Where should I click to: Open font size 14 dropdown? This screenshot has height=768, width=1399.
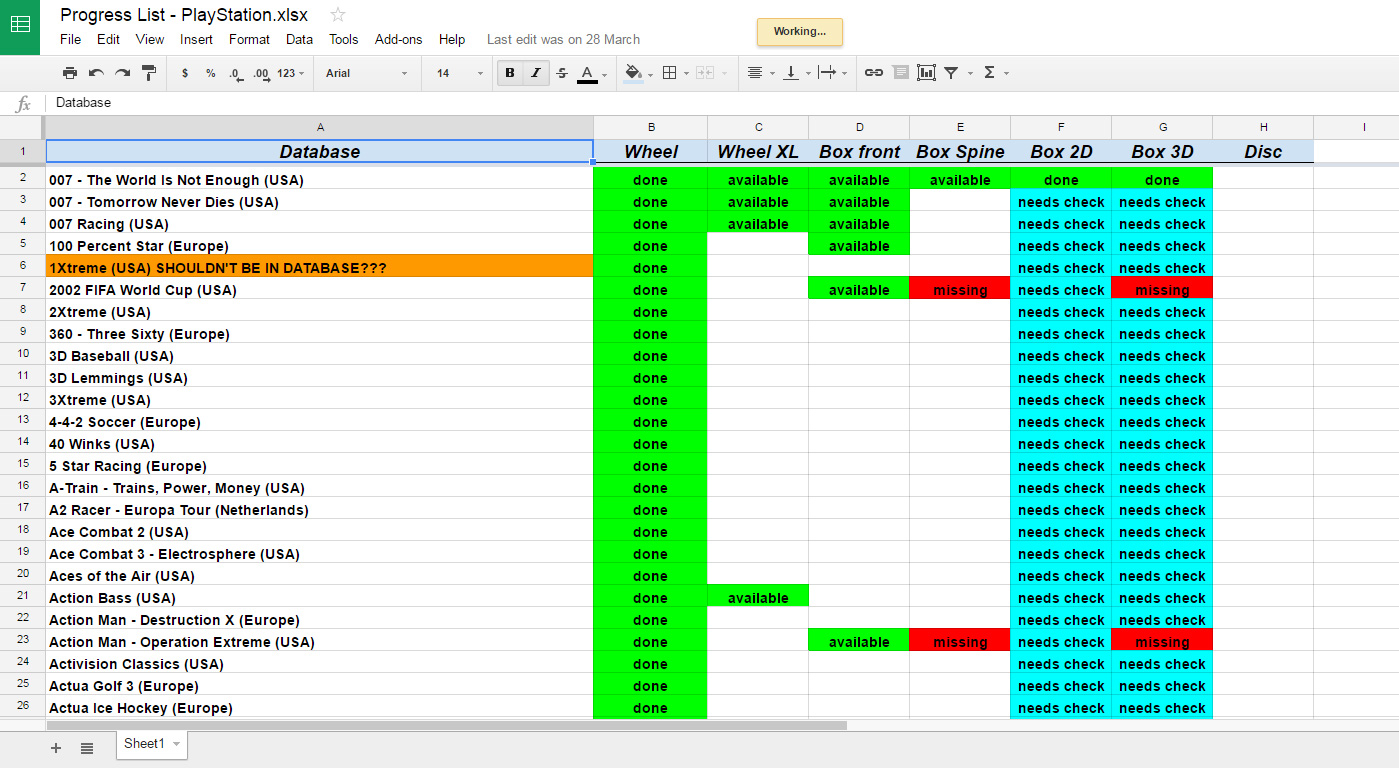point(460,73)
